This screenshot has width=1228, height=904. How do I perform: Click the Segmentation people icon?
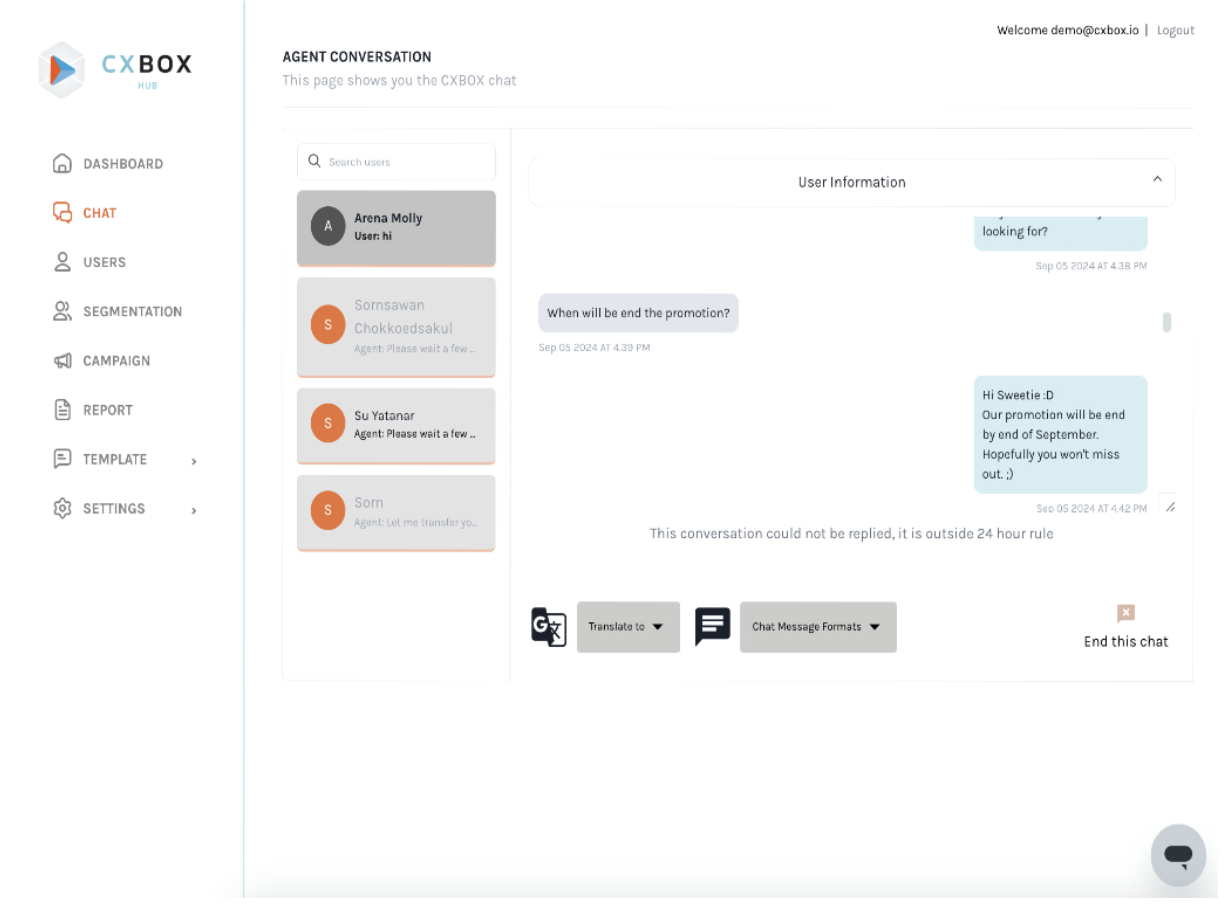tap(62, 311)
